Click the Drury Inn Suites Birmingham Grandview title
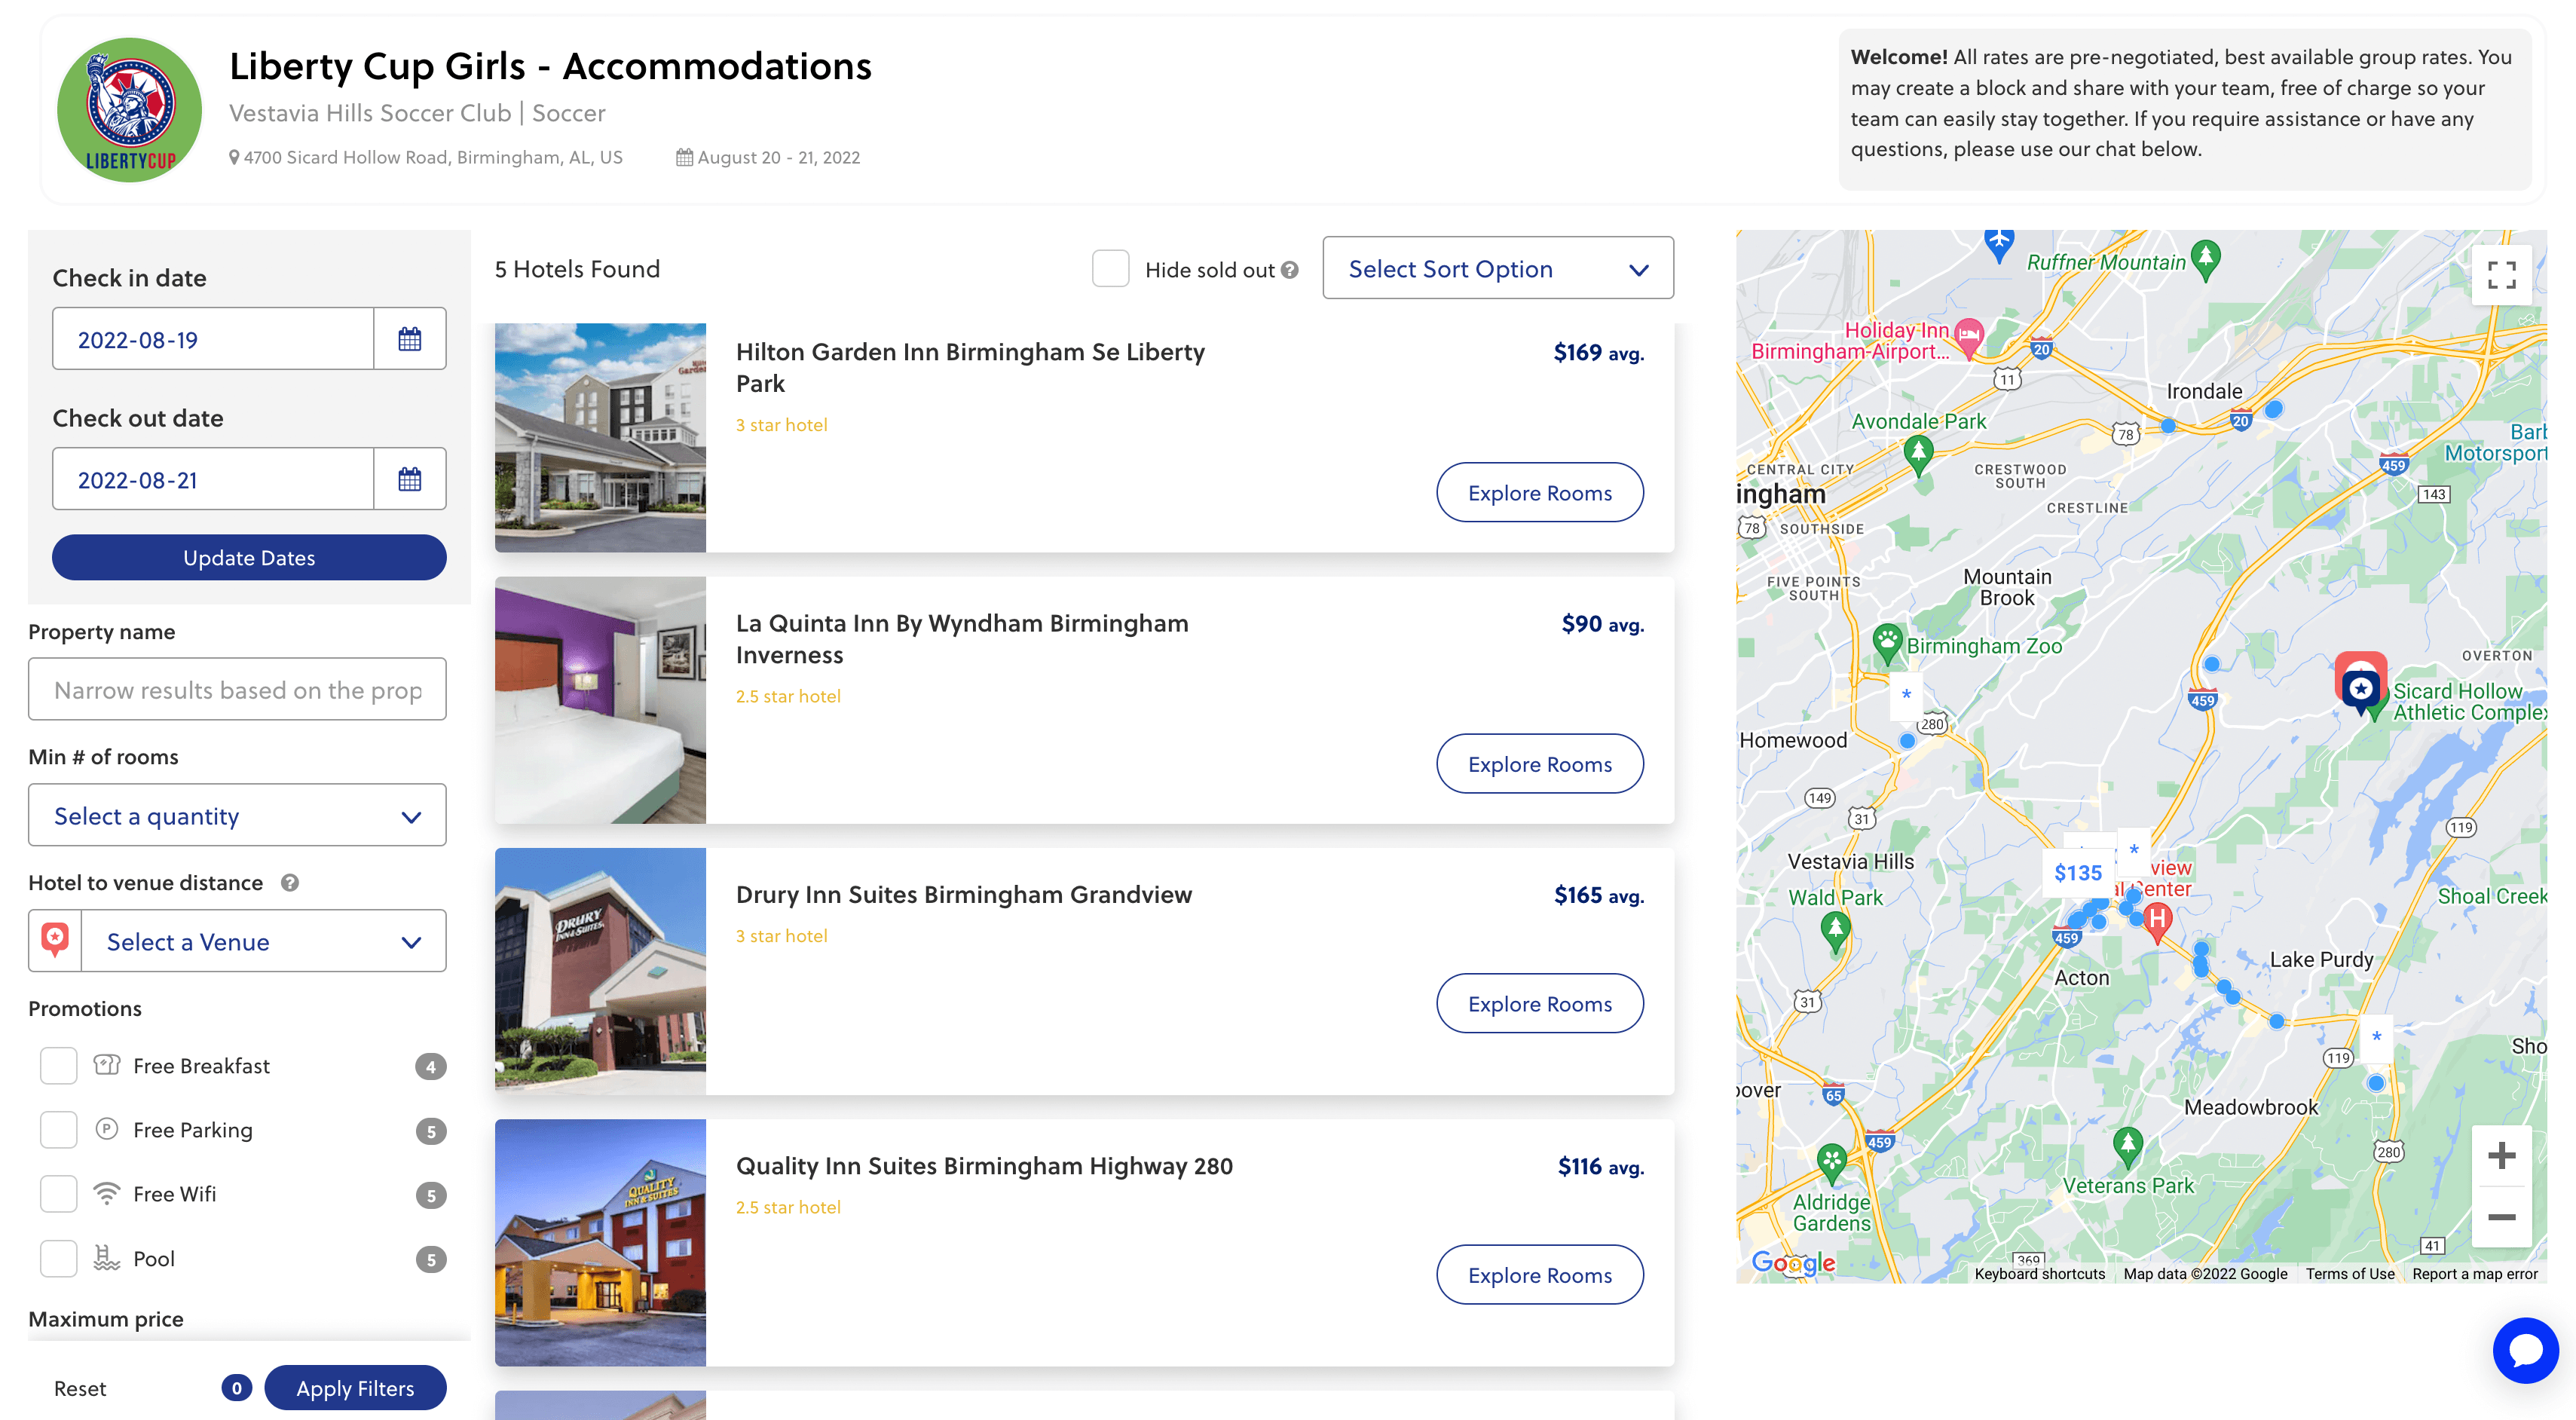The width and height of the screenshot is (2576, 1420). [x=964, y=894]
